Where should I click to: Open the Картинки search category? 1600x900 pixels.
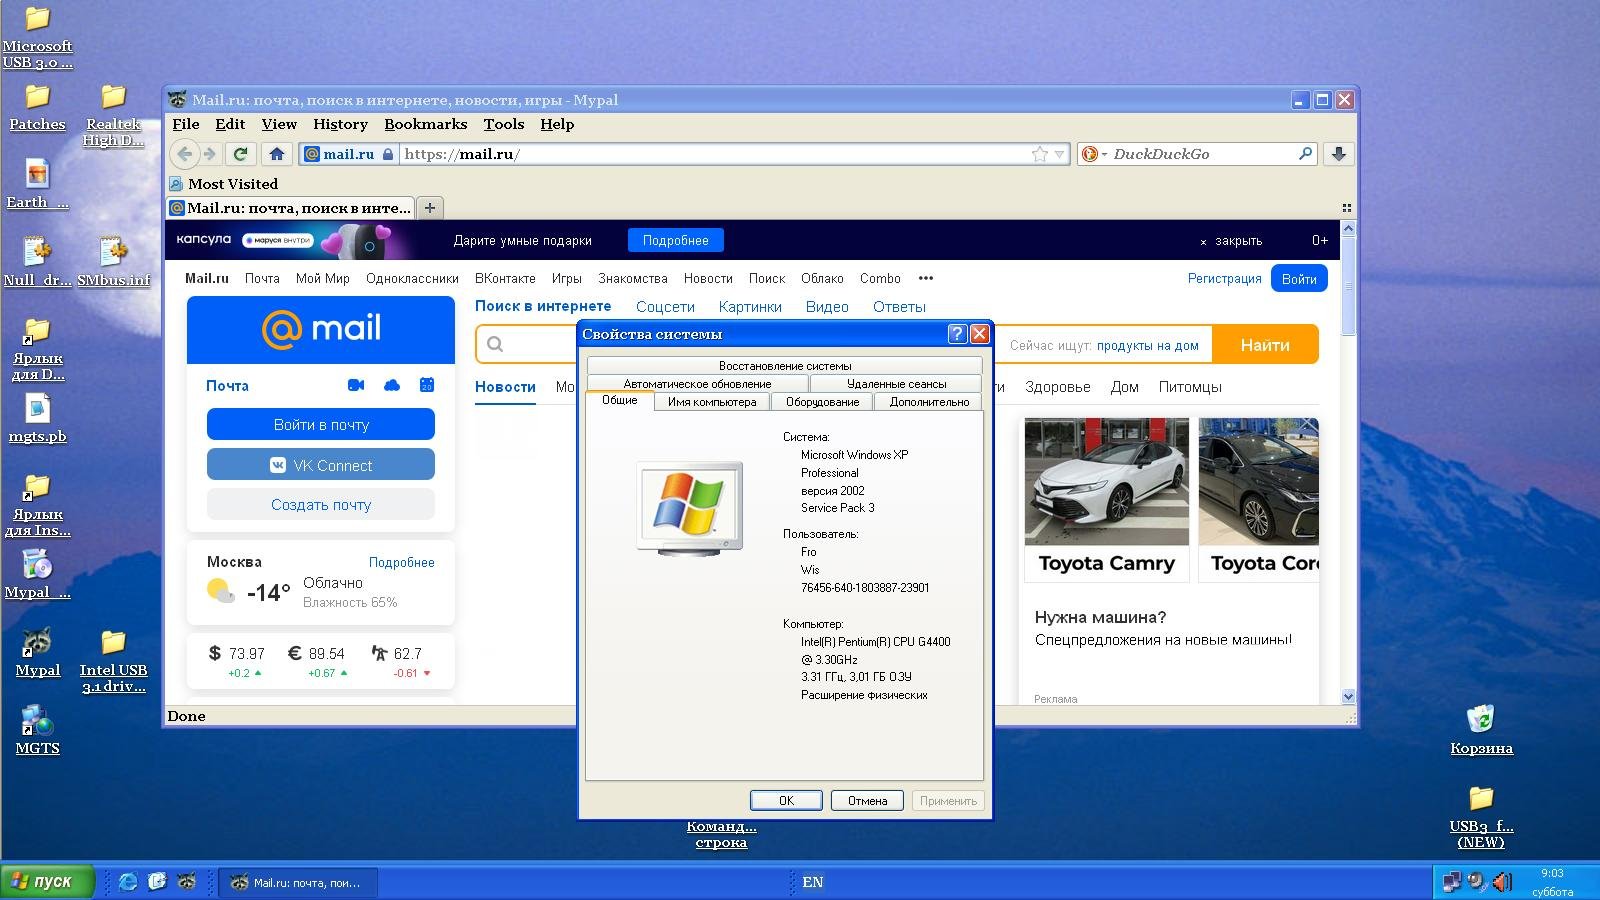click(x=750, y=307)
